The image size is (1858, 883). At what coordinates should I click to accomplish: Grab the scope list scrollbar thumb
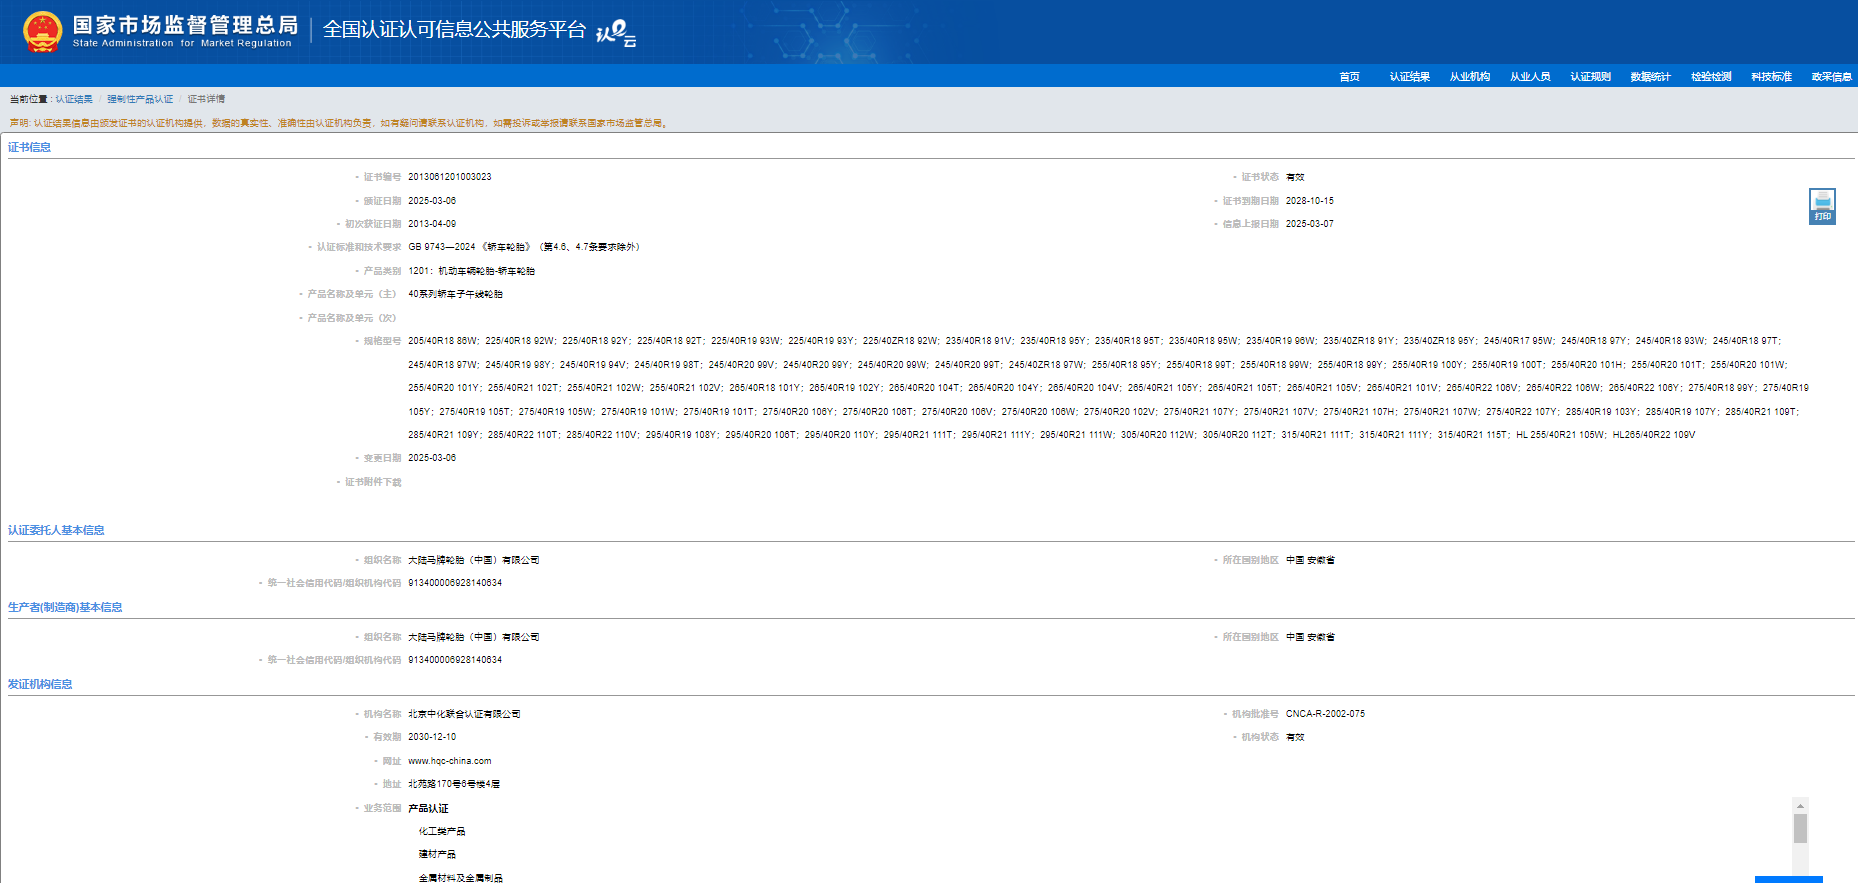[1800, 829]
